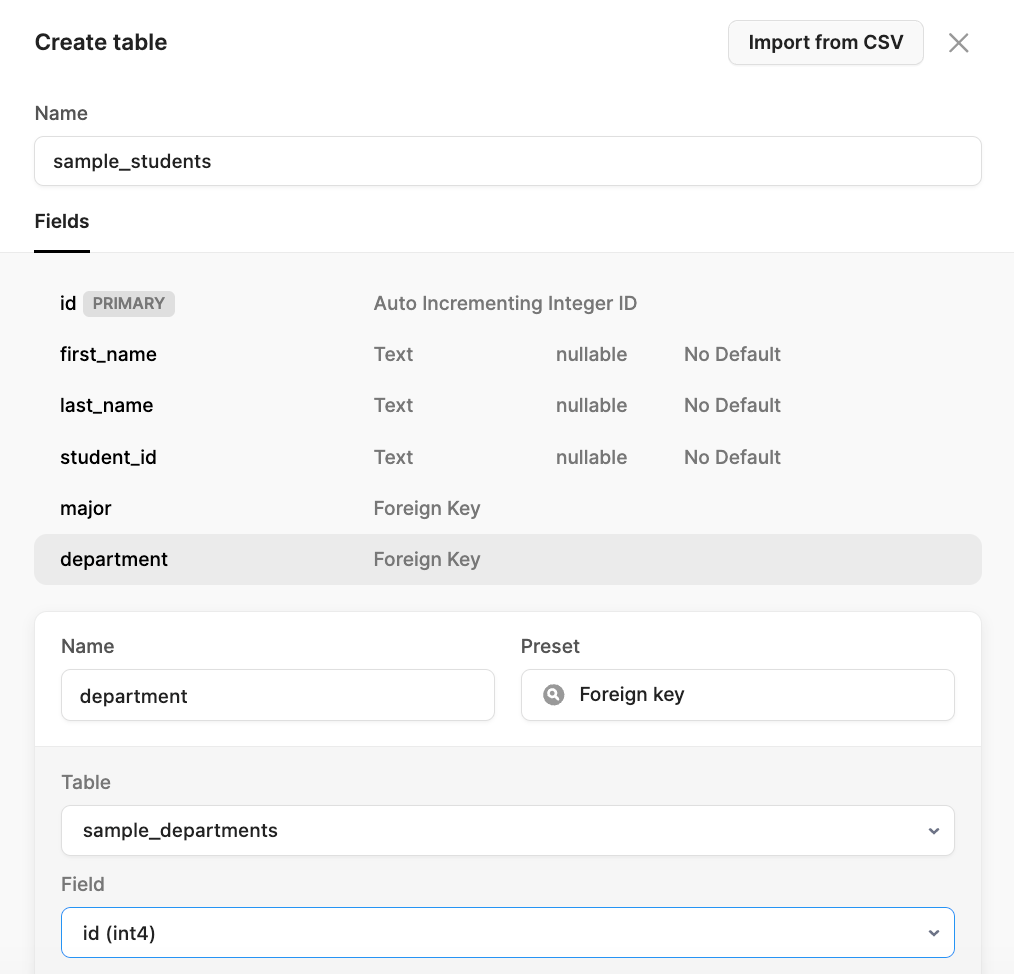Screen dimensions: 1014x974
Task: Click nullable label of first_name row
Action: 591,354
